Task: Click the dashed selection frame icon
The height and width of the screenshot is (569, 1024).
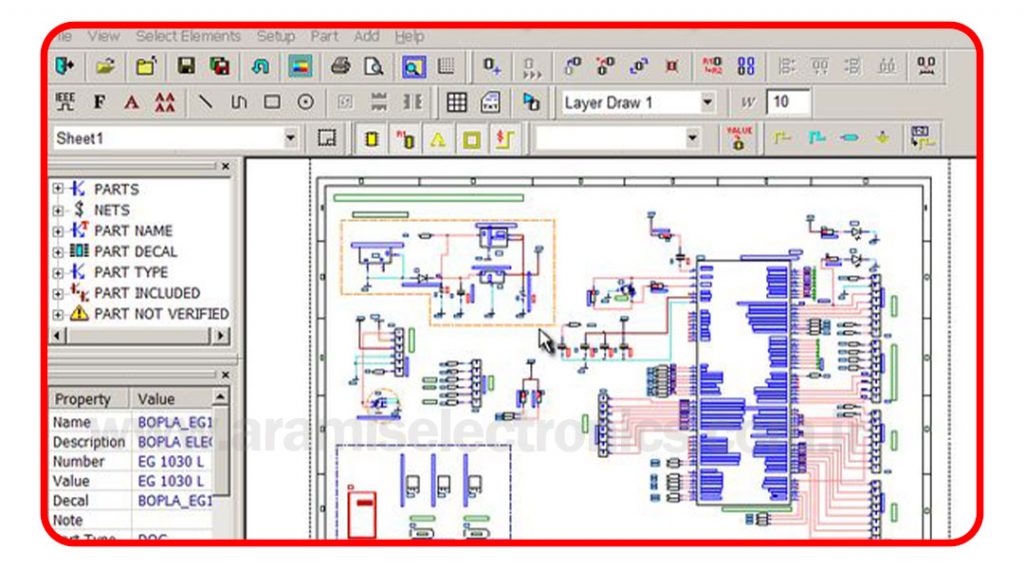Action: pos(327,138)
